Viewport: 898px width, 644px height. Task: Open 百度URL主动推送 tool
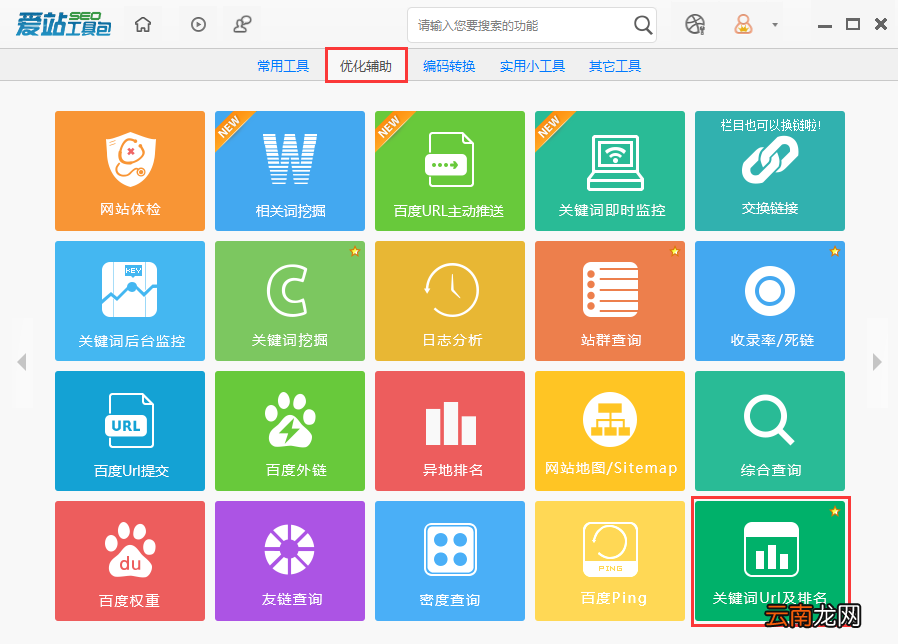450,171
